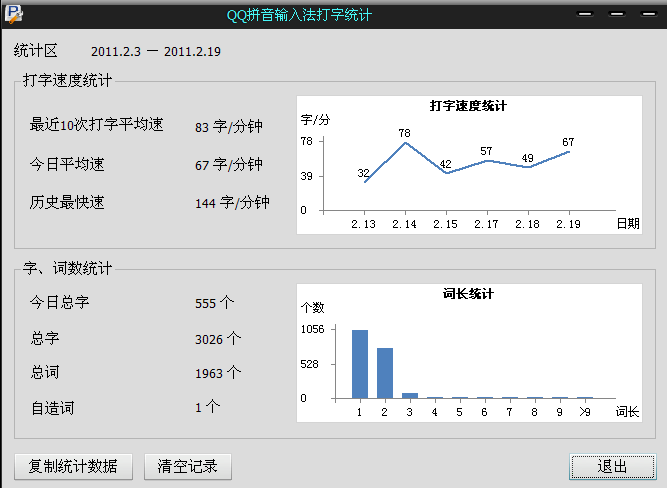Click the 字/分 axis unit label
The width and height of the screenshot is (667, 488).
(x=315, y=120)
